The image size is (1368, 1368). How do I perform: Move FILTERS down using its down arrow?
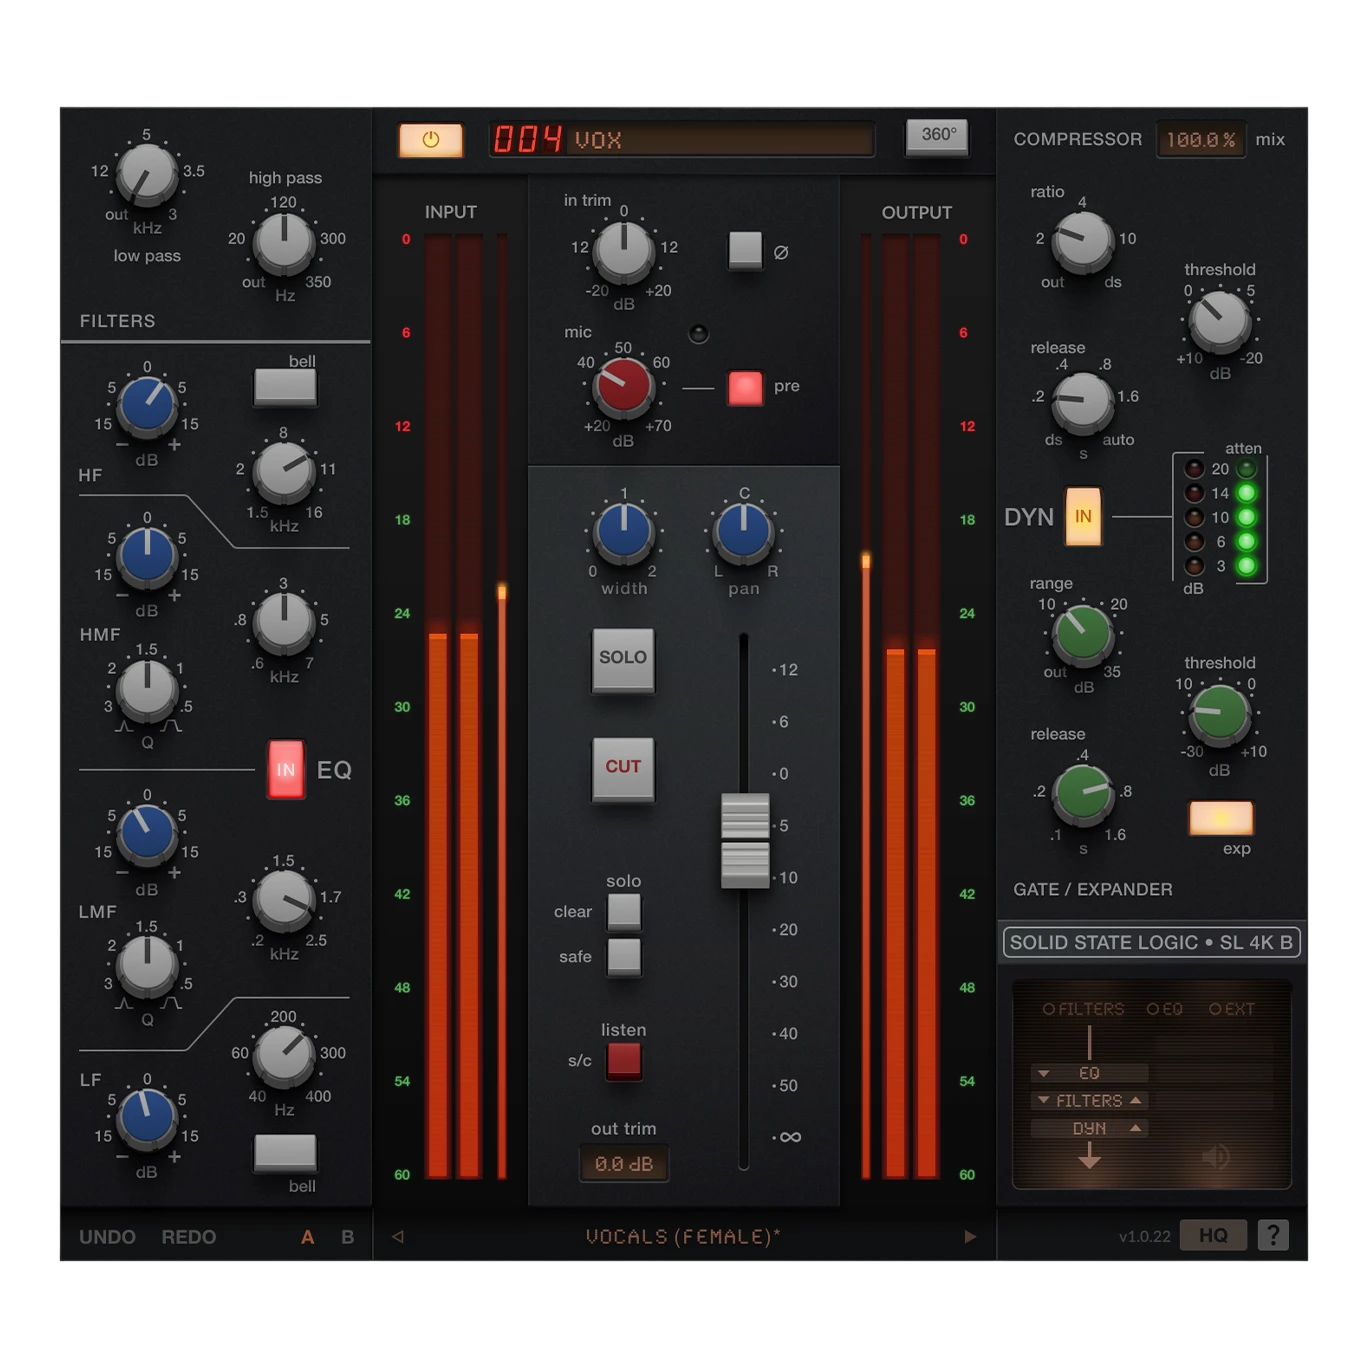(1044, 1100)
